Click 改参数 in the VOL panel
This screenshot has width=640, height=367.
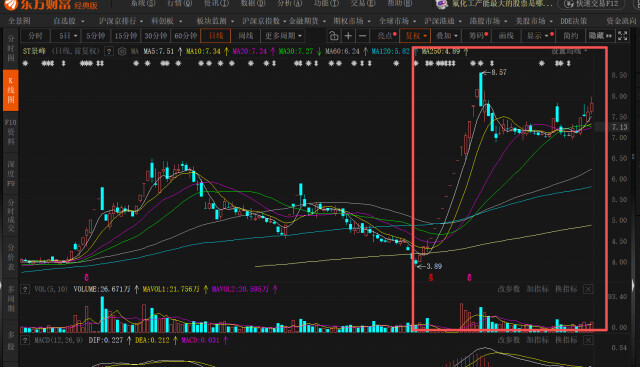[509, 289]
